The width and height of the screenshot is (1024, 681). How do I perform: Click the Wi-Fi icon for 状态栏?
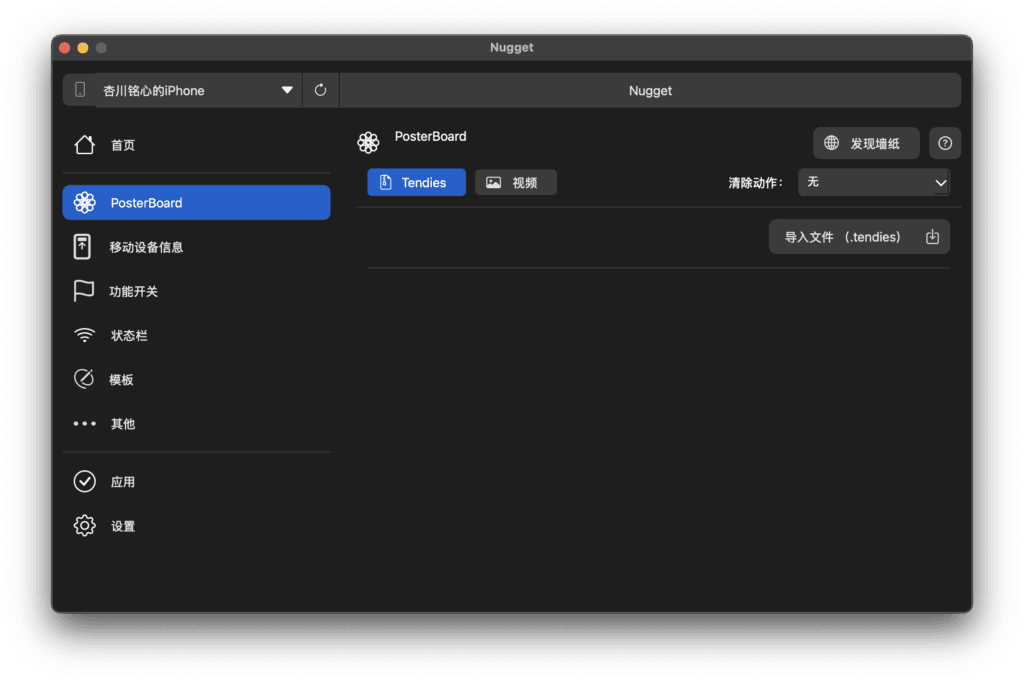click(85, 336)
